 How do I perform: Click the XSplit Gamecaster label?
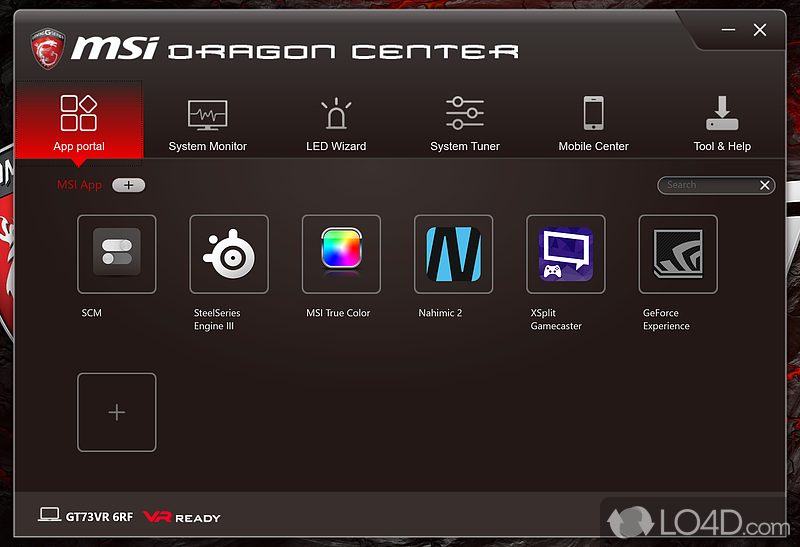point(556,319)
